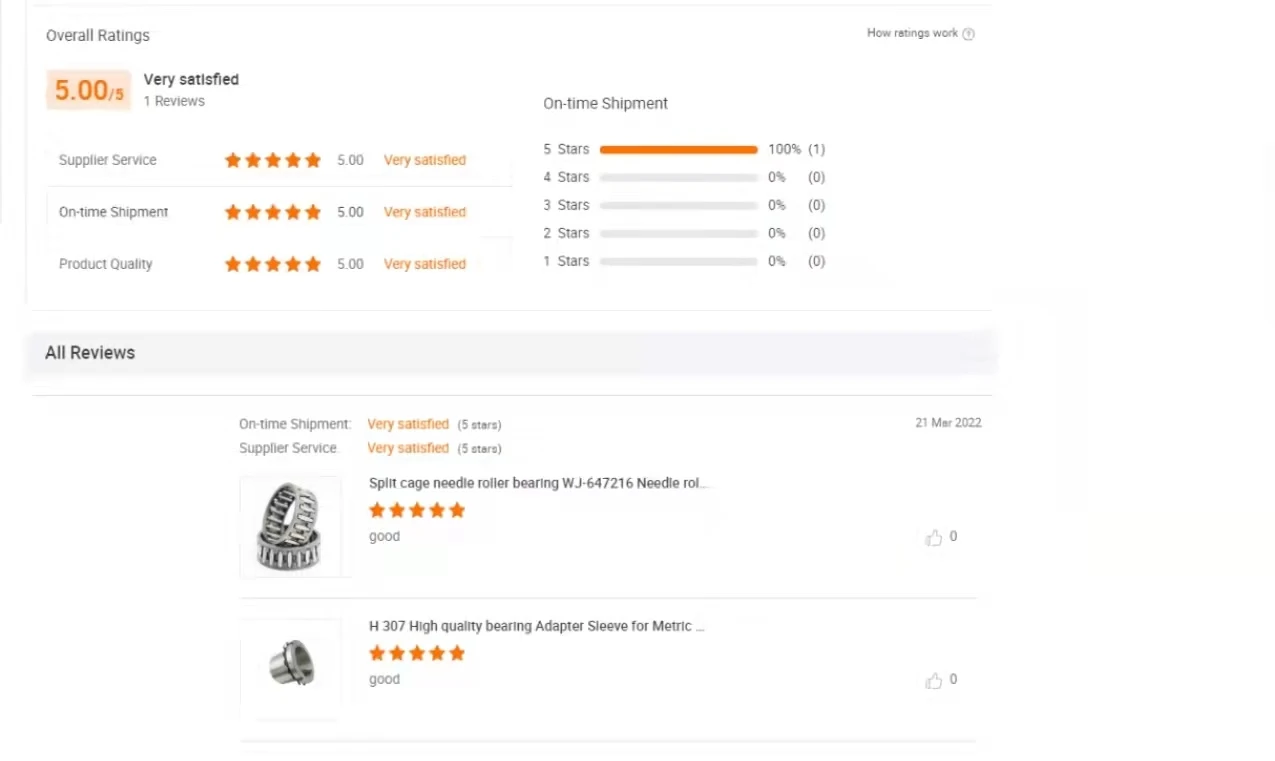The image size is (1275, 761).
Task: Open H 307 Adapter Sleeve product link
Action: [536, 626]
